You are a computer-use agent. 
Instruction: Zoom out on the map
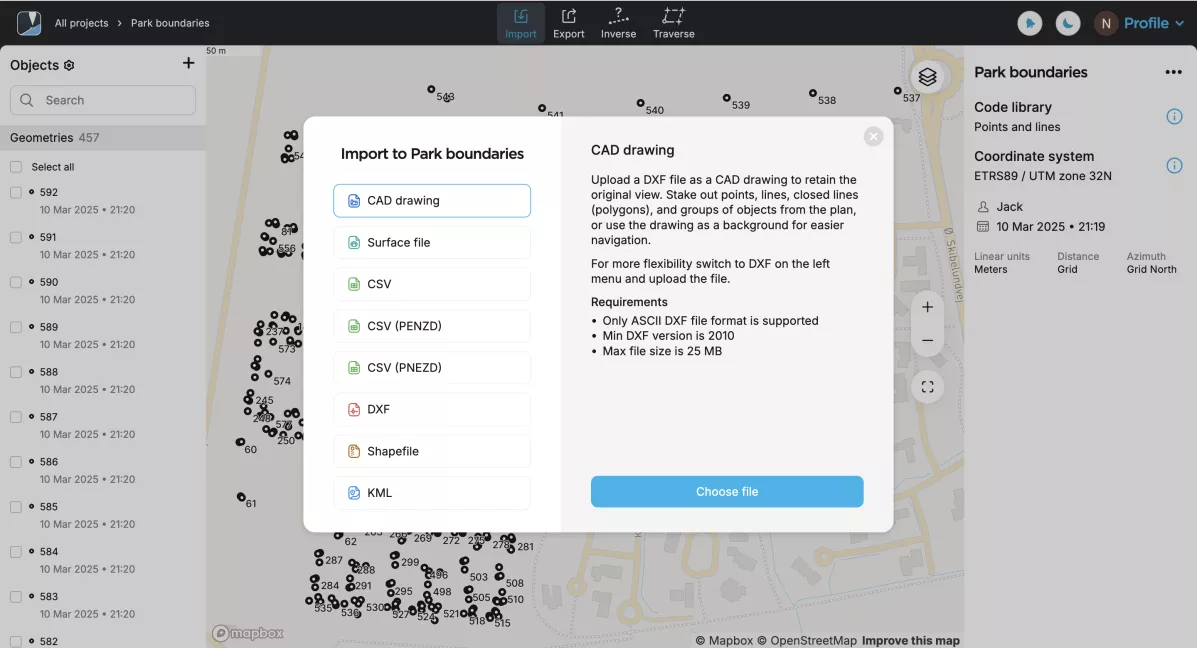[928, 340]
